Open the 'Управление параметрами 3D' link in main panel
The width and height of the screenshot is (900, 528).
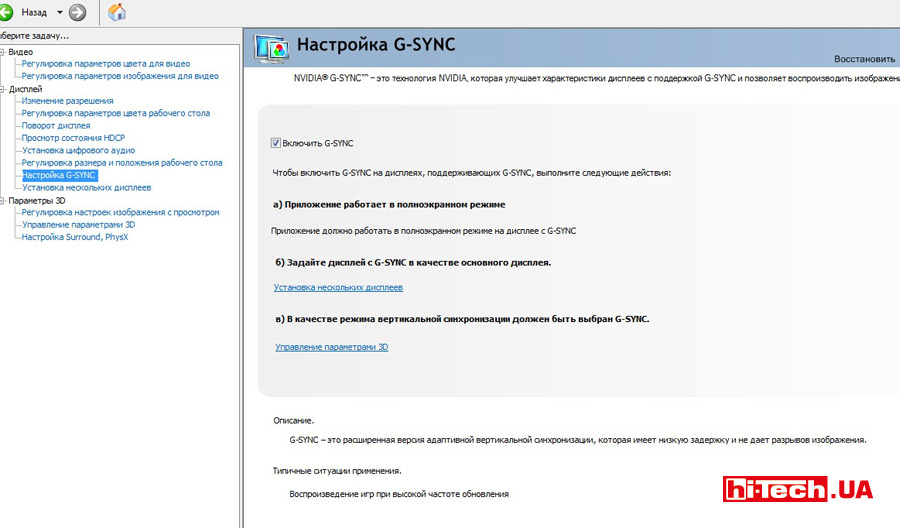click(331, 347)
